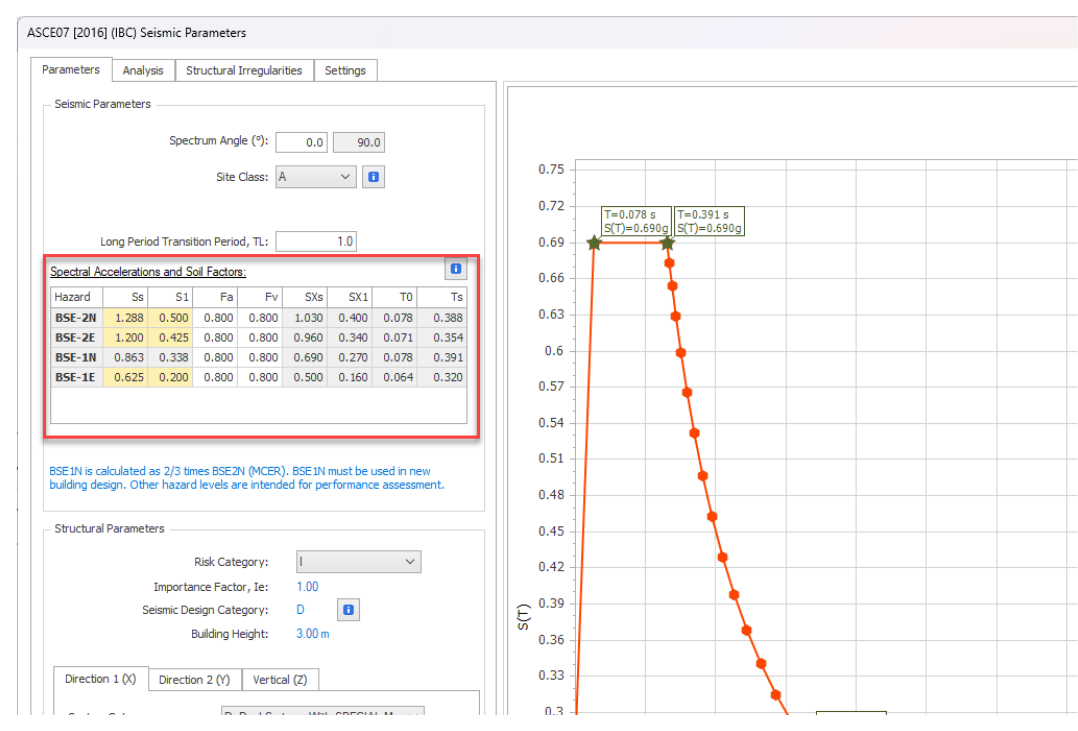Viewport: 1078px width, 731px height.
Task: Switch to the Analysis tab
Action: [x=143, y=70]
